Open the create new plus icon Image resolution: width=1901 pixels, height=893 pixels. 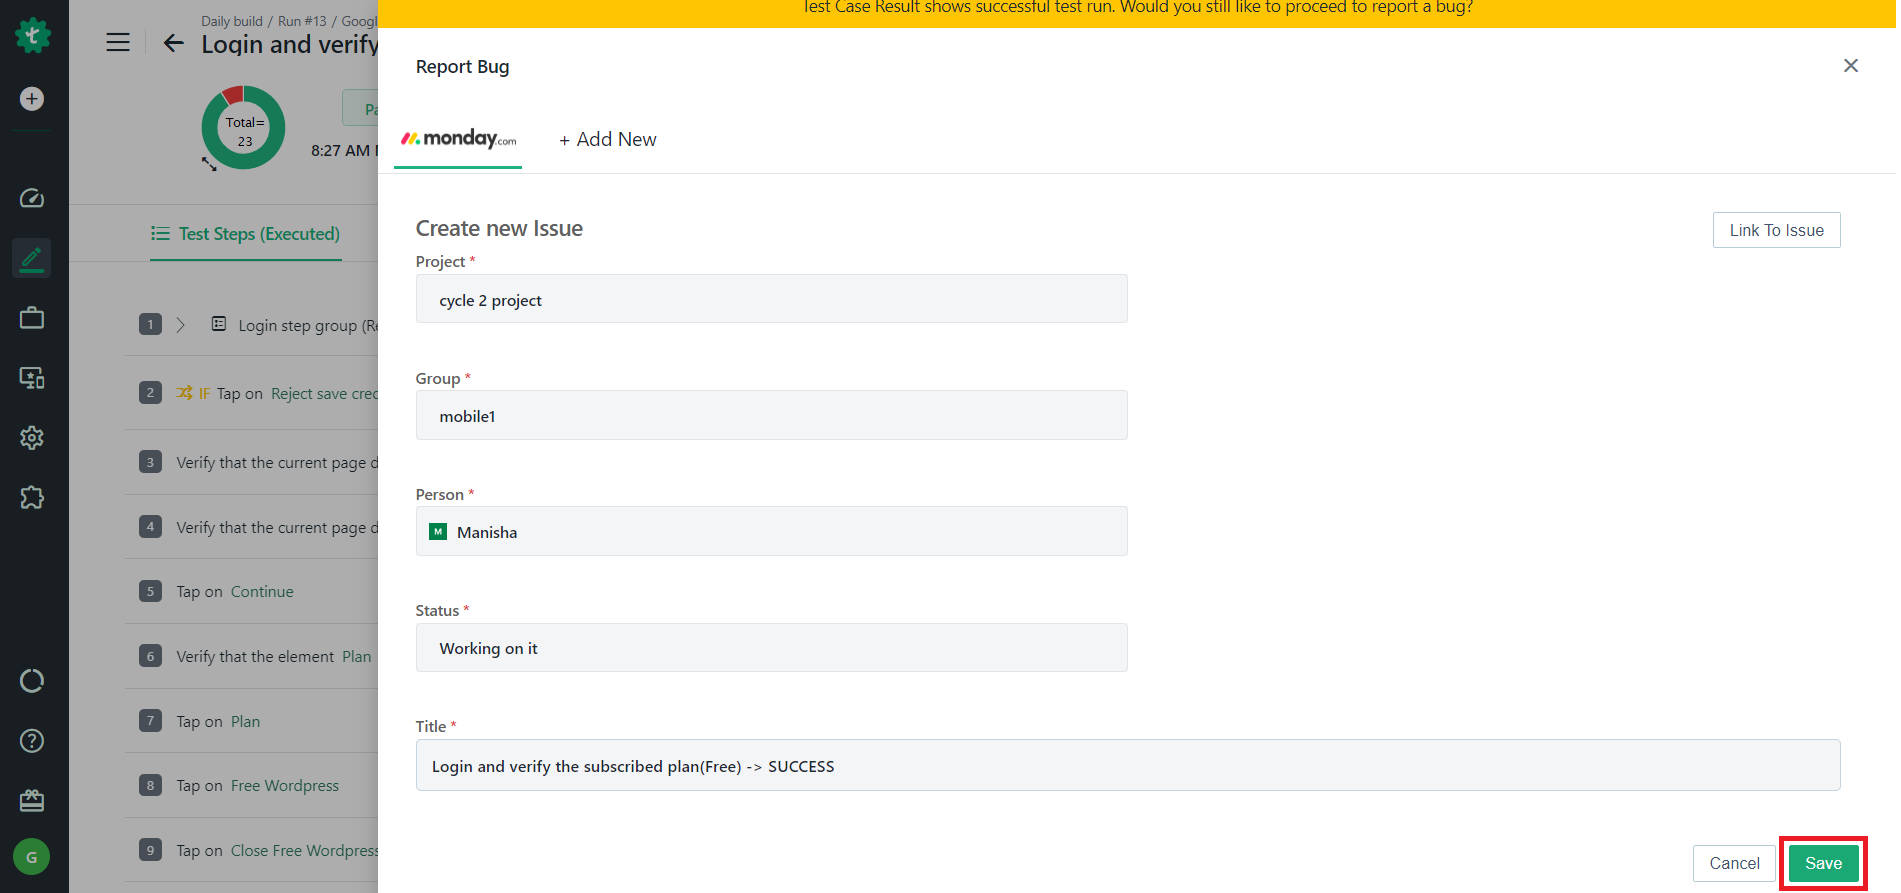pos(32,99)
